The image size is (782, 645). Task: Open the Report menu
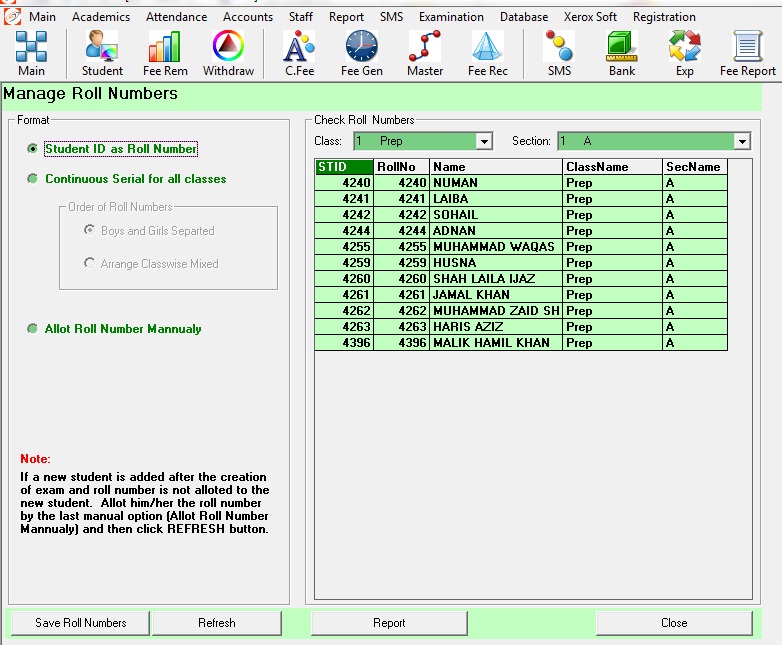click(x=346, y=17)
